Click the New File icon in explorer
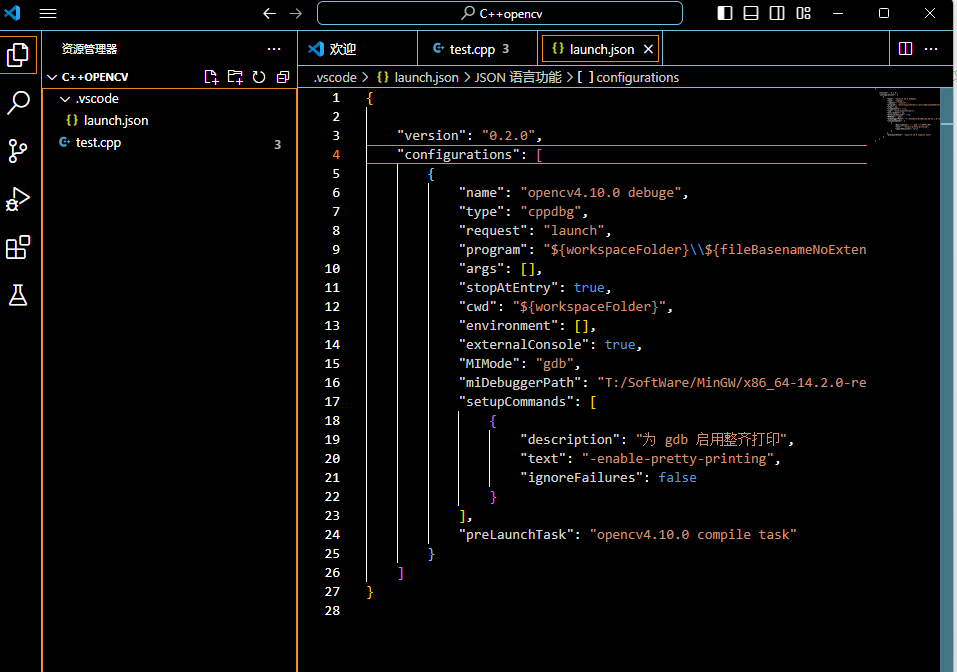 click(211, 77)
